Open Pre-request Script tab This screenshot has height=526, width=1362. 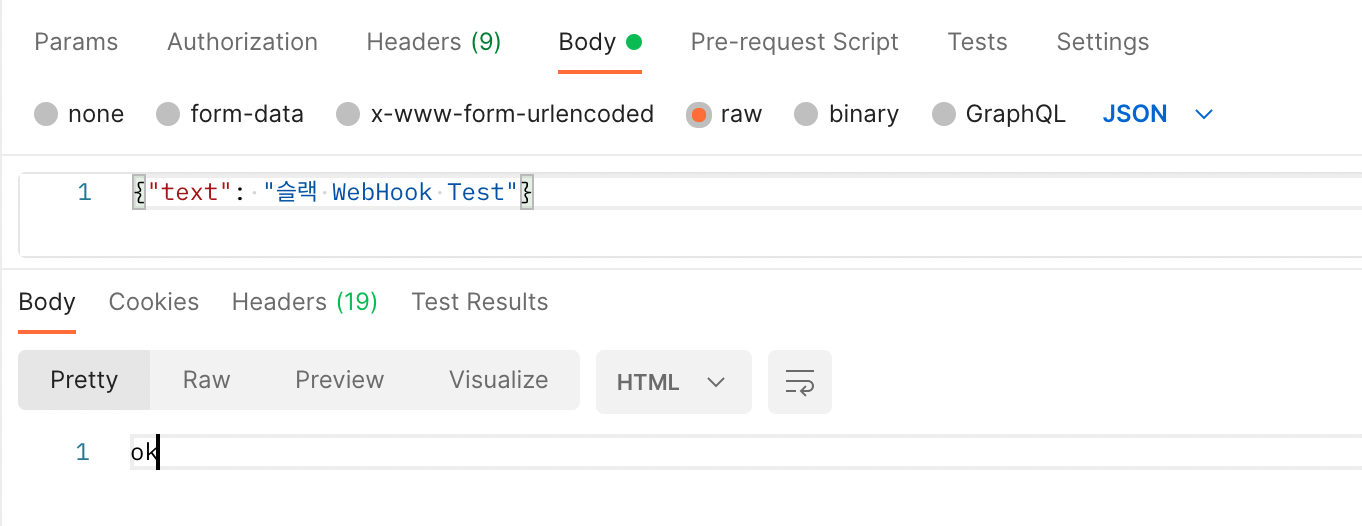[x=794, y=42]
